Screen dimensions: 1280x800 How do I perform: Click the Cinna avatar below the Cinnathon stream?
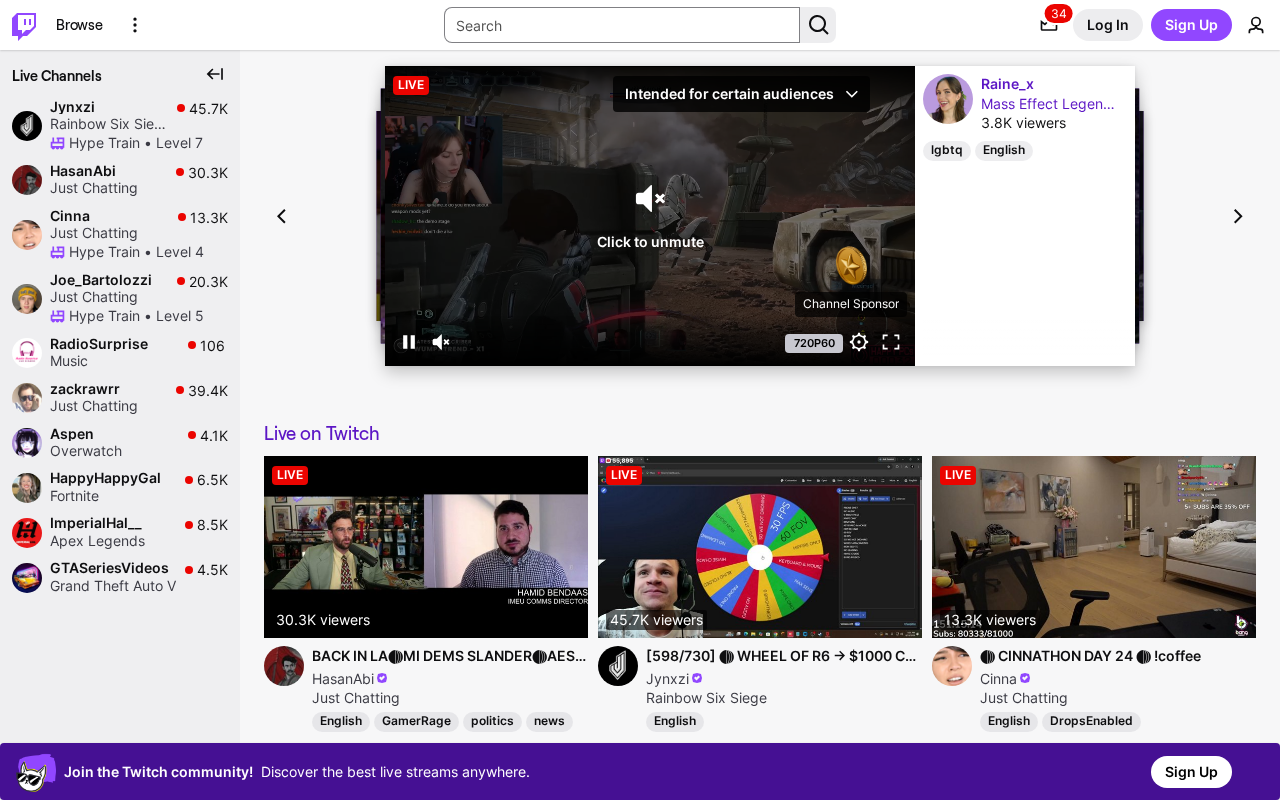[x=952, y=666]
